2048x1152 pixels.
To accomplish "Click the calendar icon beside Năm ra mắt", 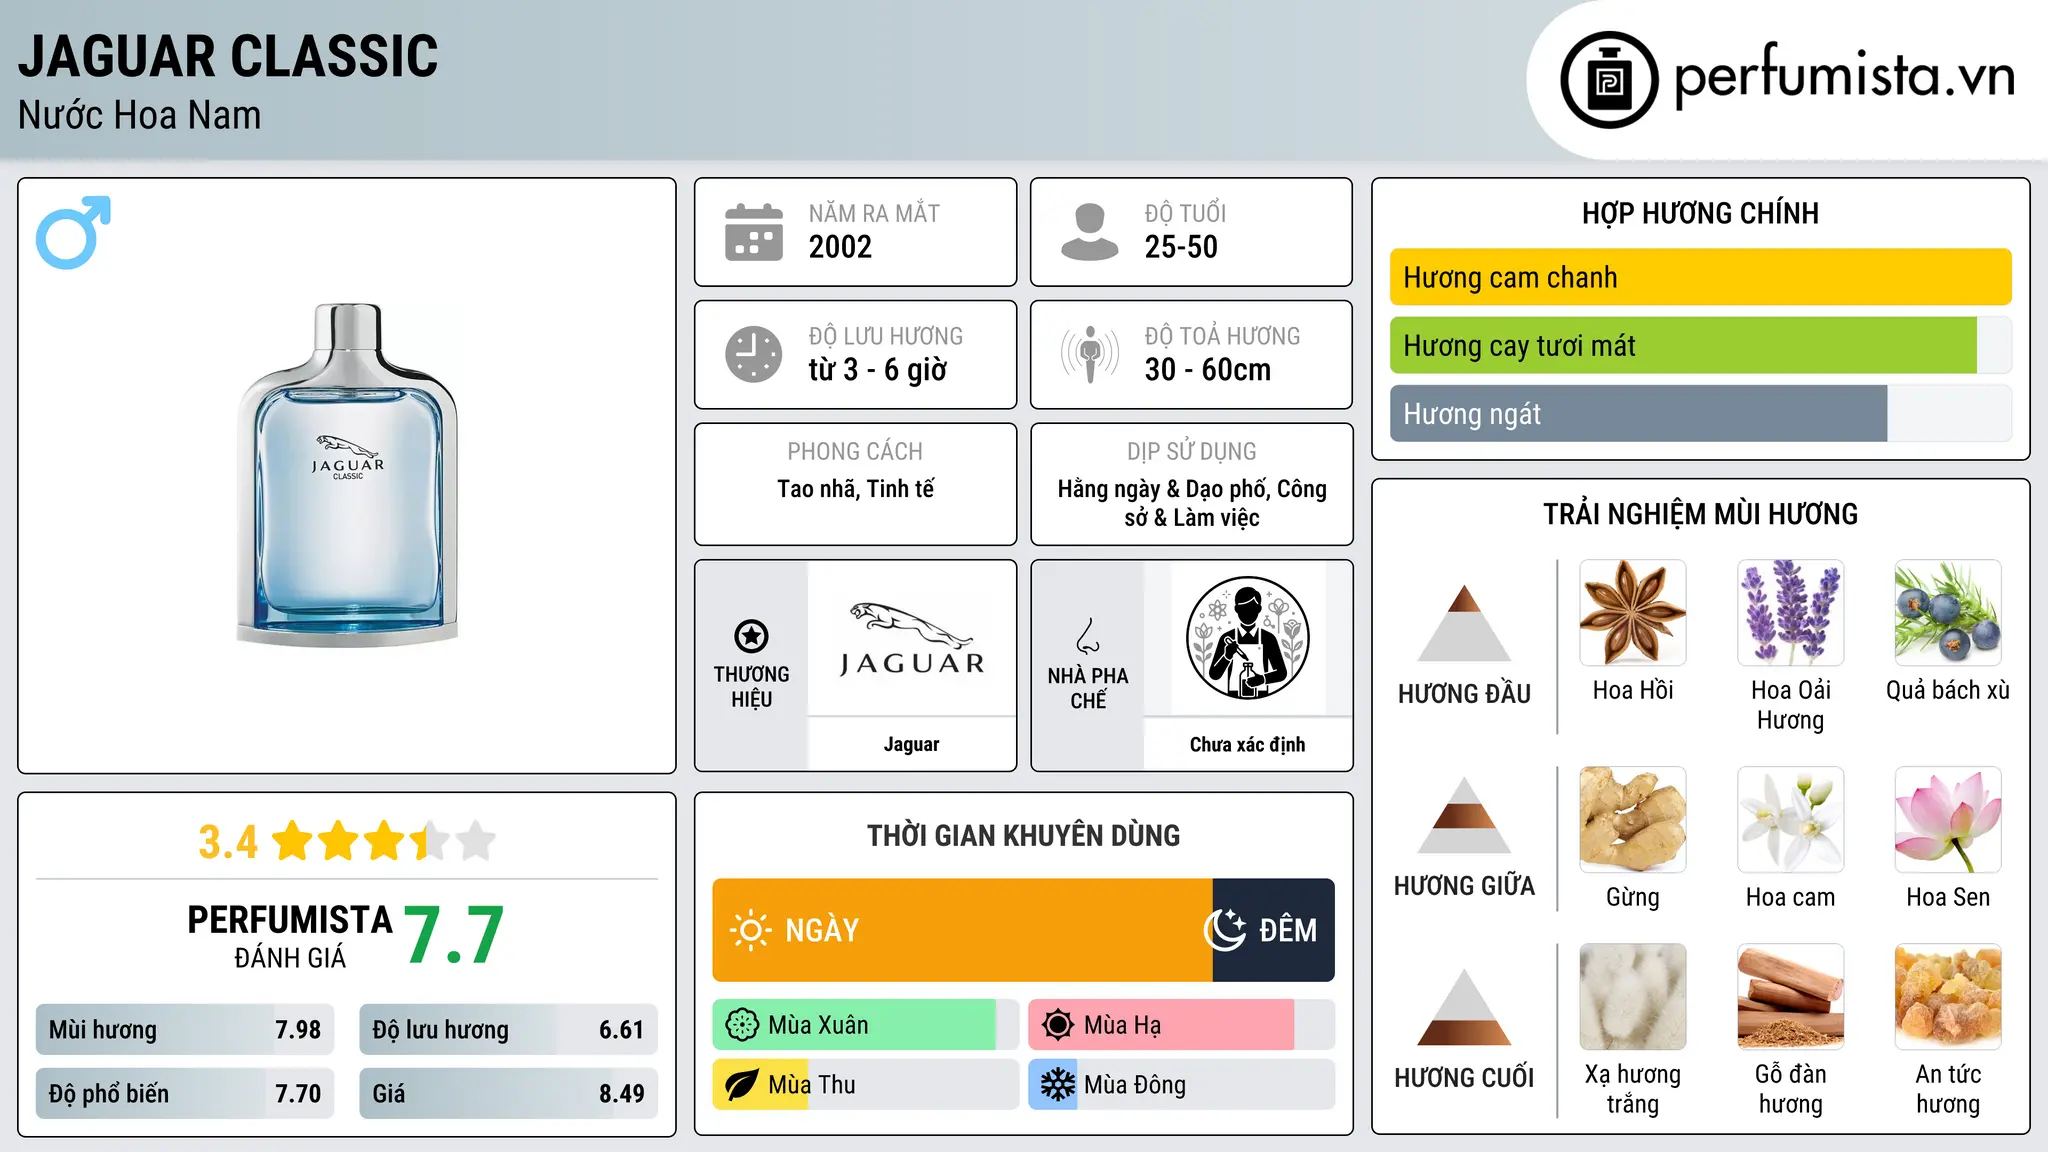I will tap(754, 232).
